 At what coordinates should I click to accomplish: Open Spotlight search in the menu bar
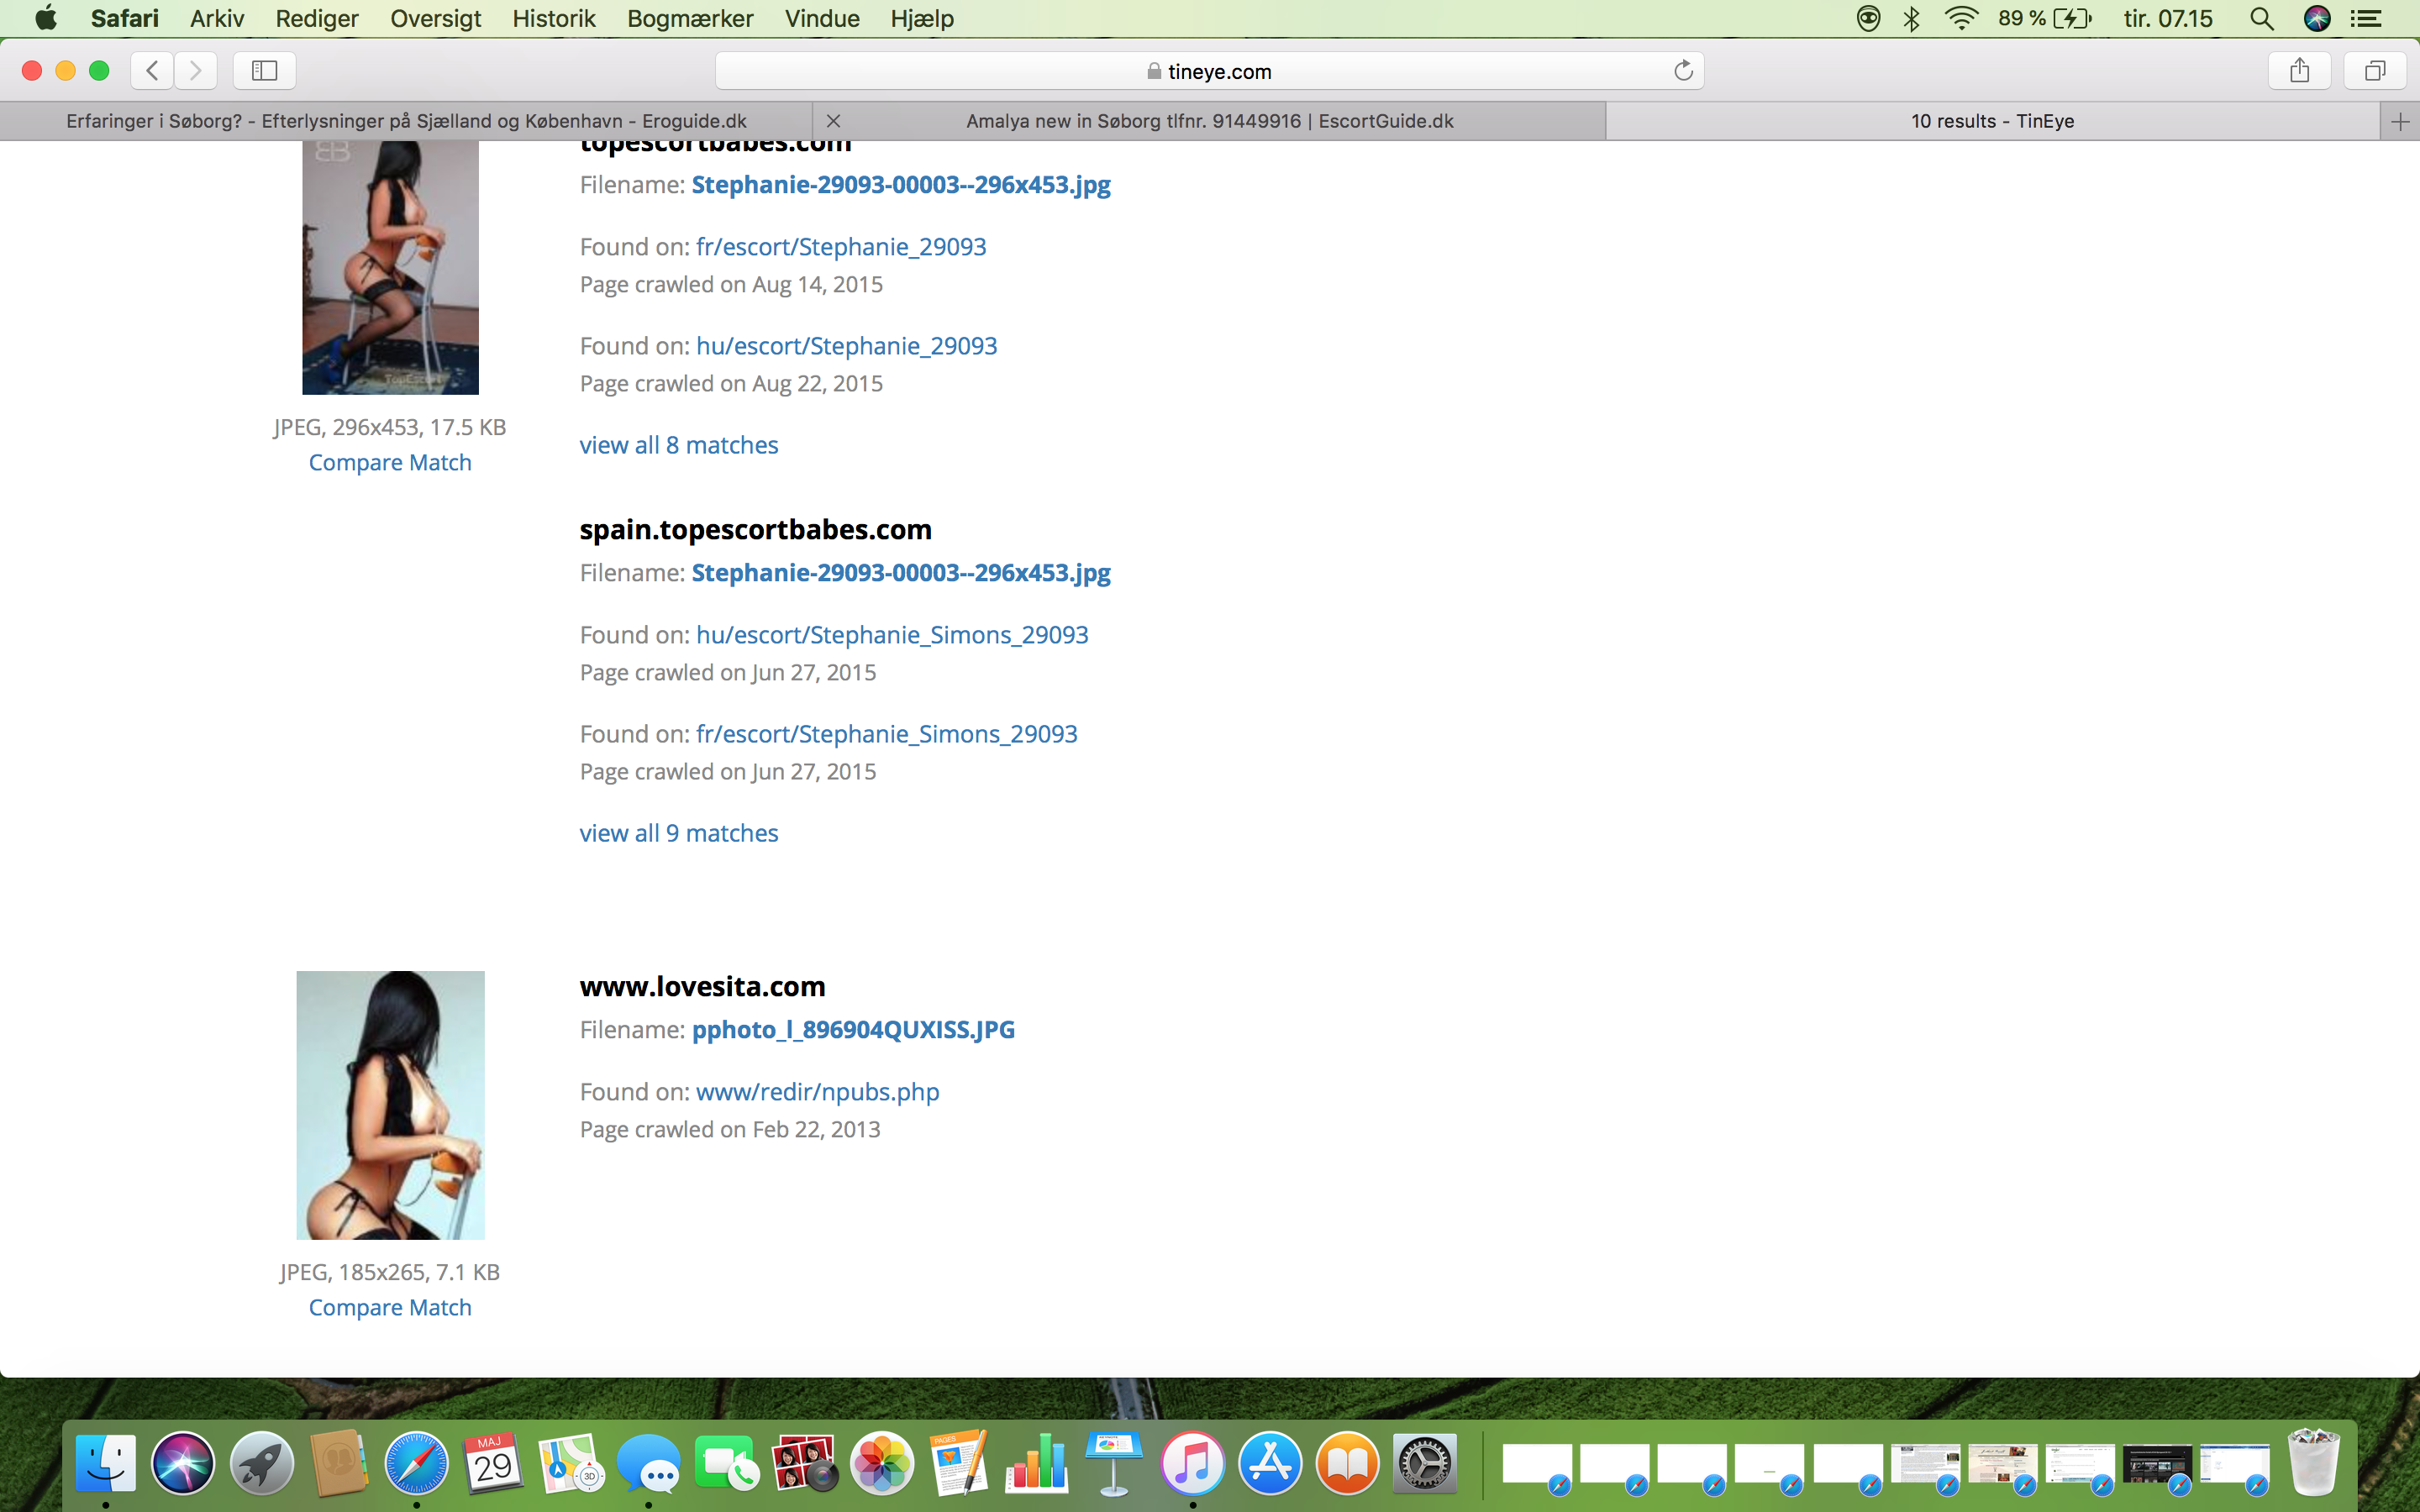[2261, 18]
